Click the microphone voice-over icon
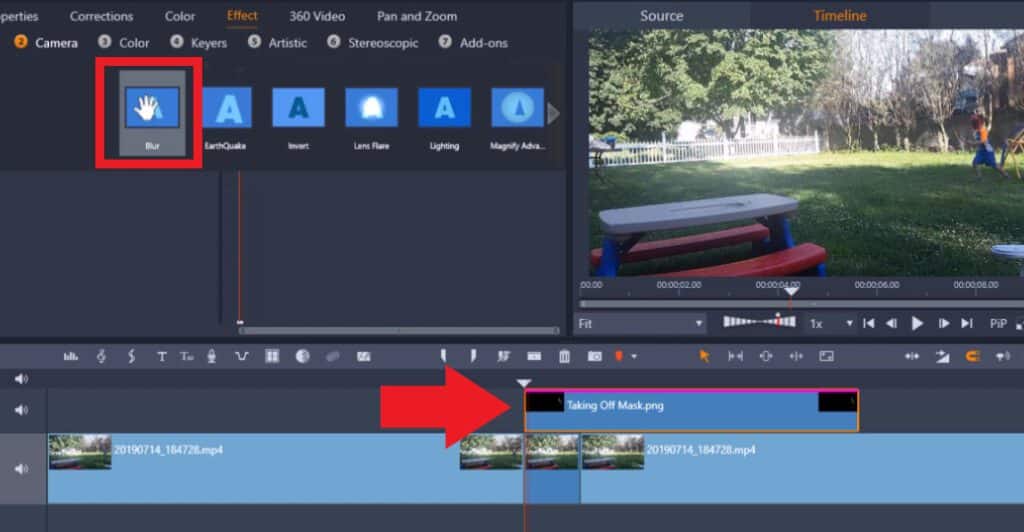Image resolution: width=1024 pixels, height=532 pixels. 211,356
